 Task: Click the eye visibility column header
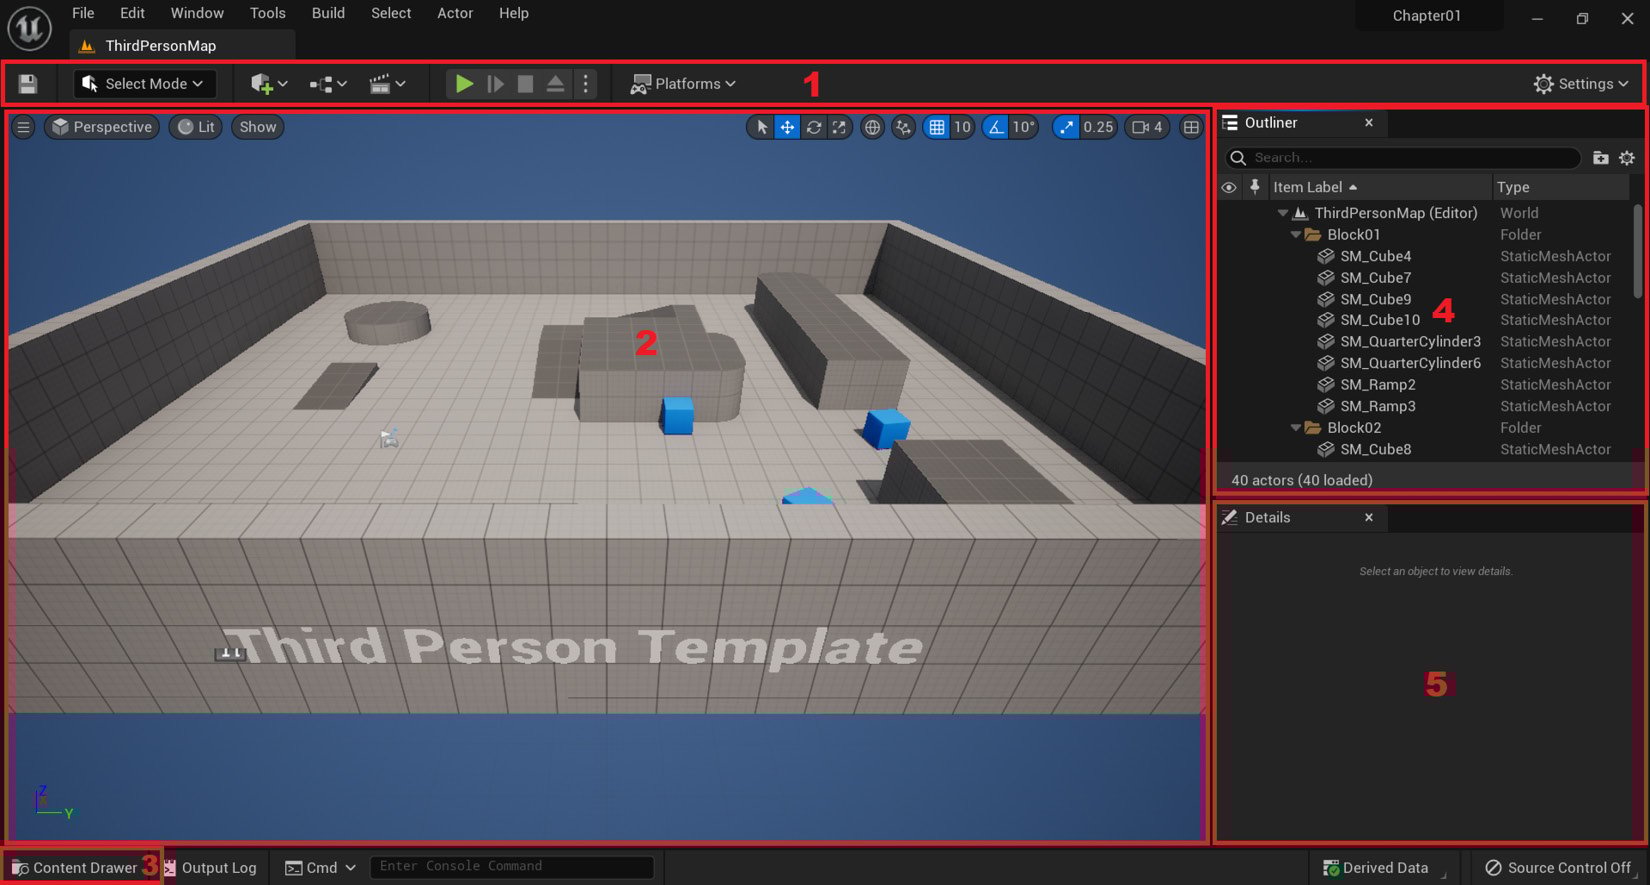click(1229, 187)
